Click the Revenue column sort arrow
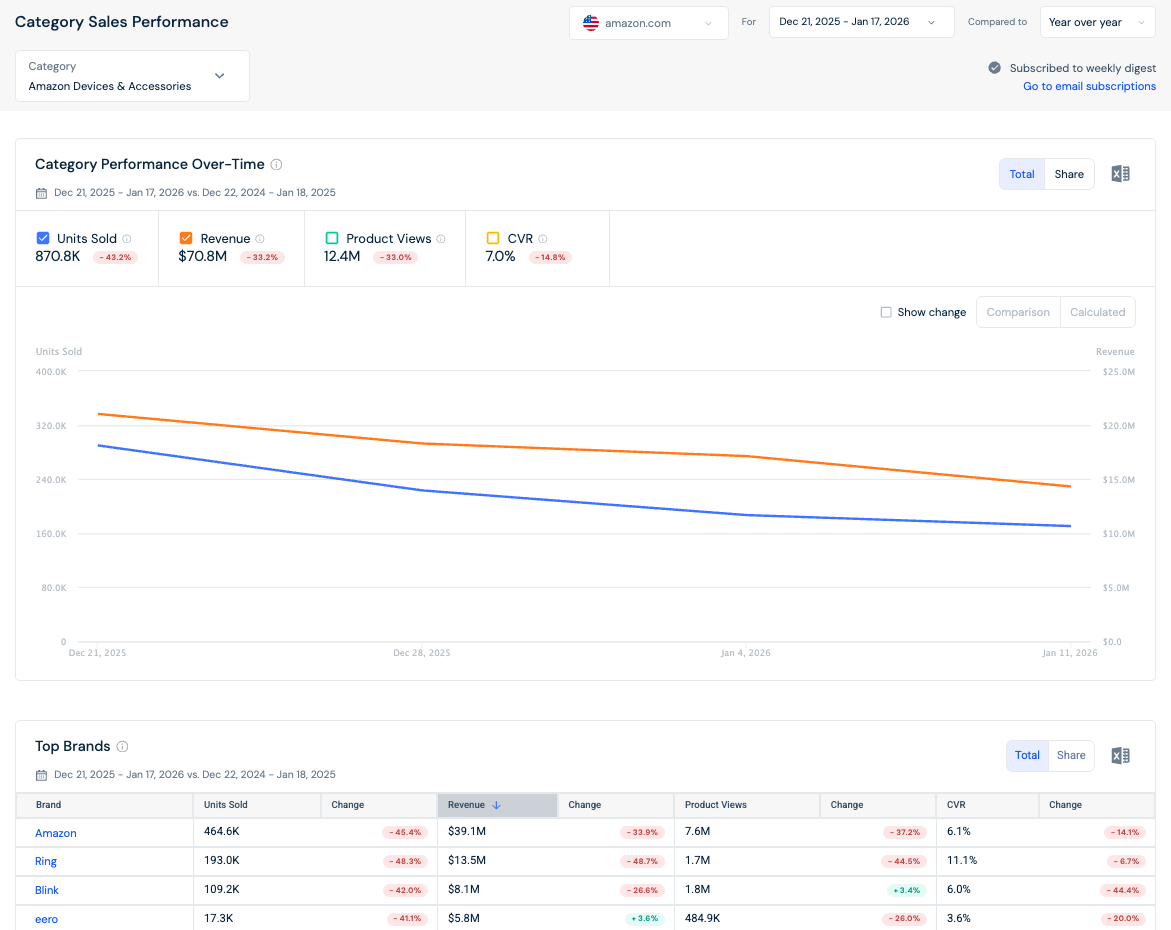Viewport: 1171px width, 930px height. [x=497, y=805]
